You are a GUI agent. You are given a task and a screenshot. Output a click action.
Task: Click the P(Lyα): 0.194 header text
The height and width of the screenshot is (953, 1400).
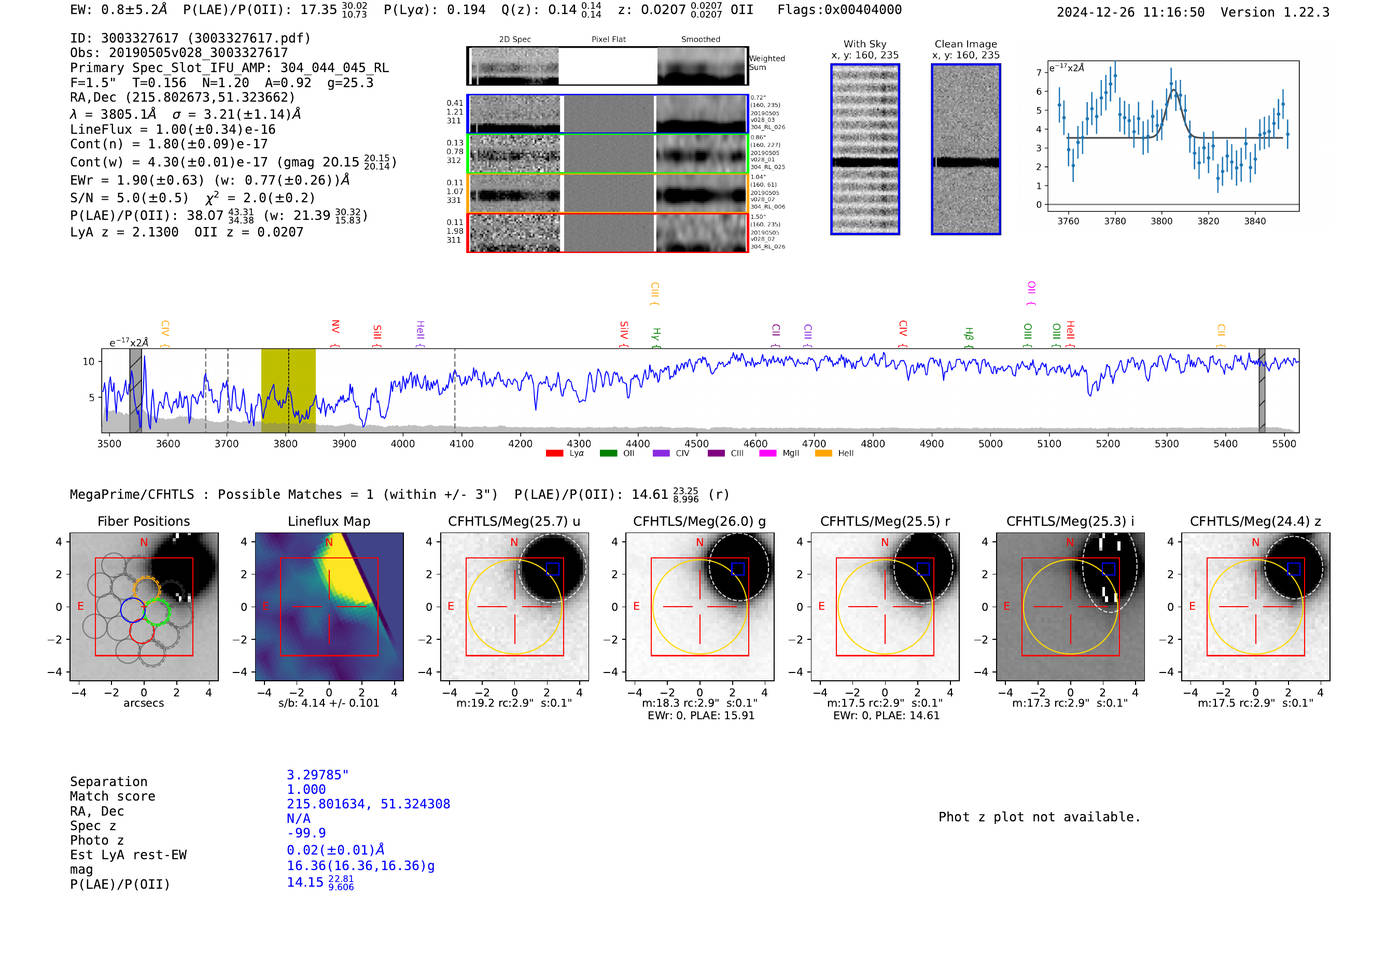coord(435,9)
